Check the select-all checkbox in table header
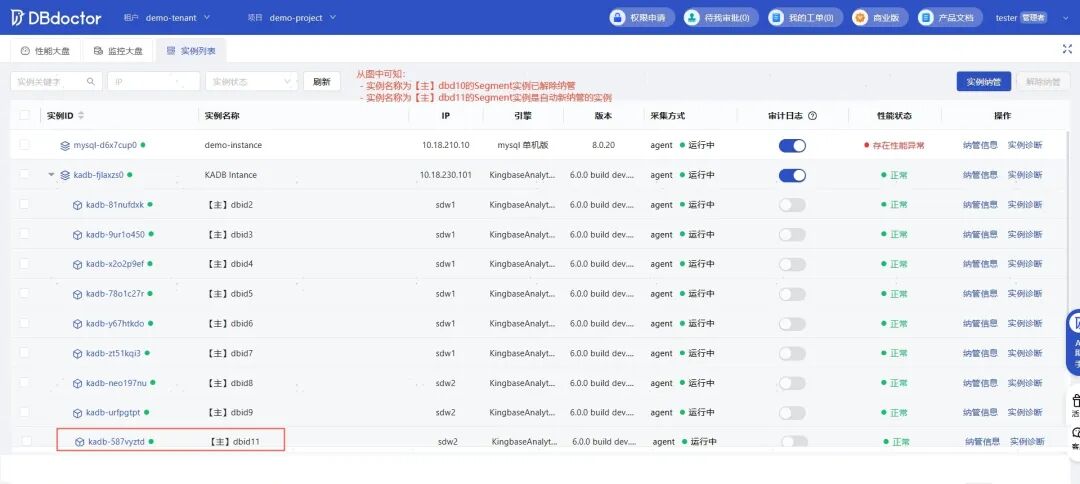The image size is (1080, 484). 25,115
